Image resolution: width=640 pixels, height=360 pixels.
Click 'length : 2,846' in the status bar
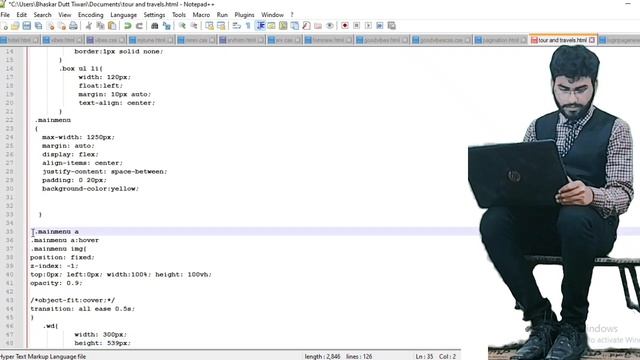(x=322, y=356)
